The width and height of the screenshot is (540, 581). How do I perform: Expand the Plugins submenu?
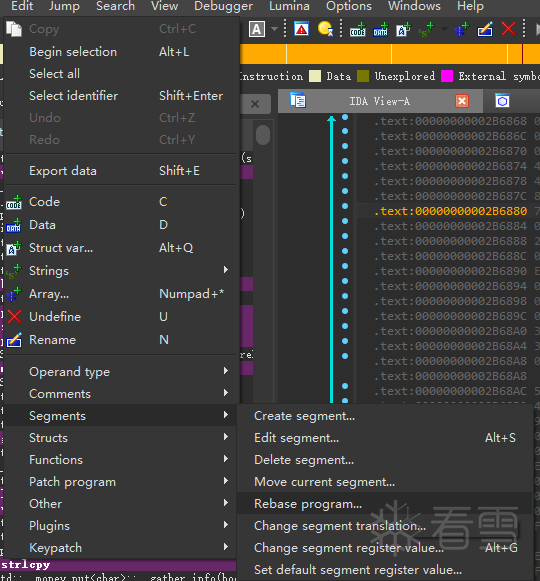pyautogui.click(x=121, y=526)
